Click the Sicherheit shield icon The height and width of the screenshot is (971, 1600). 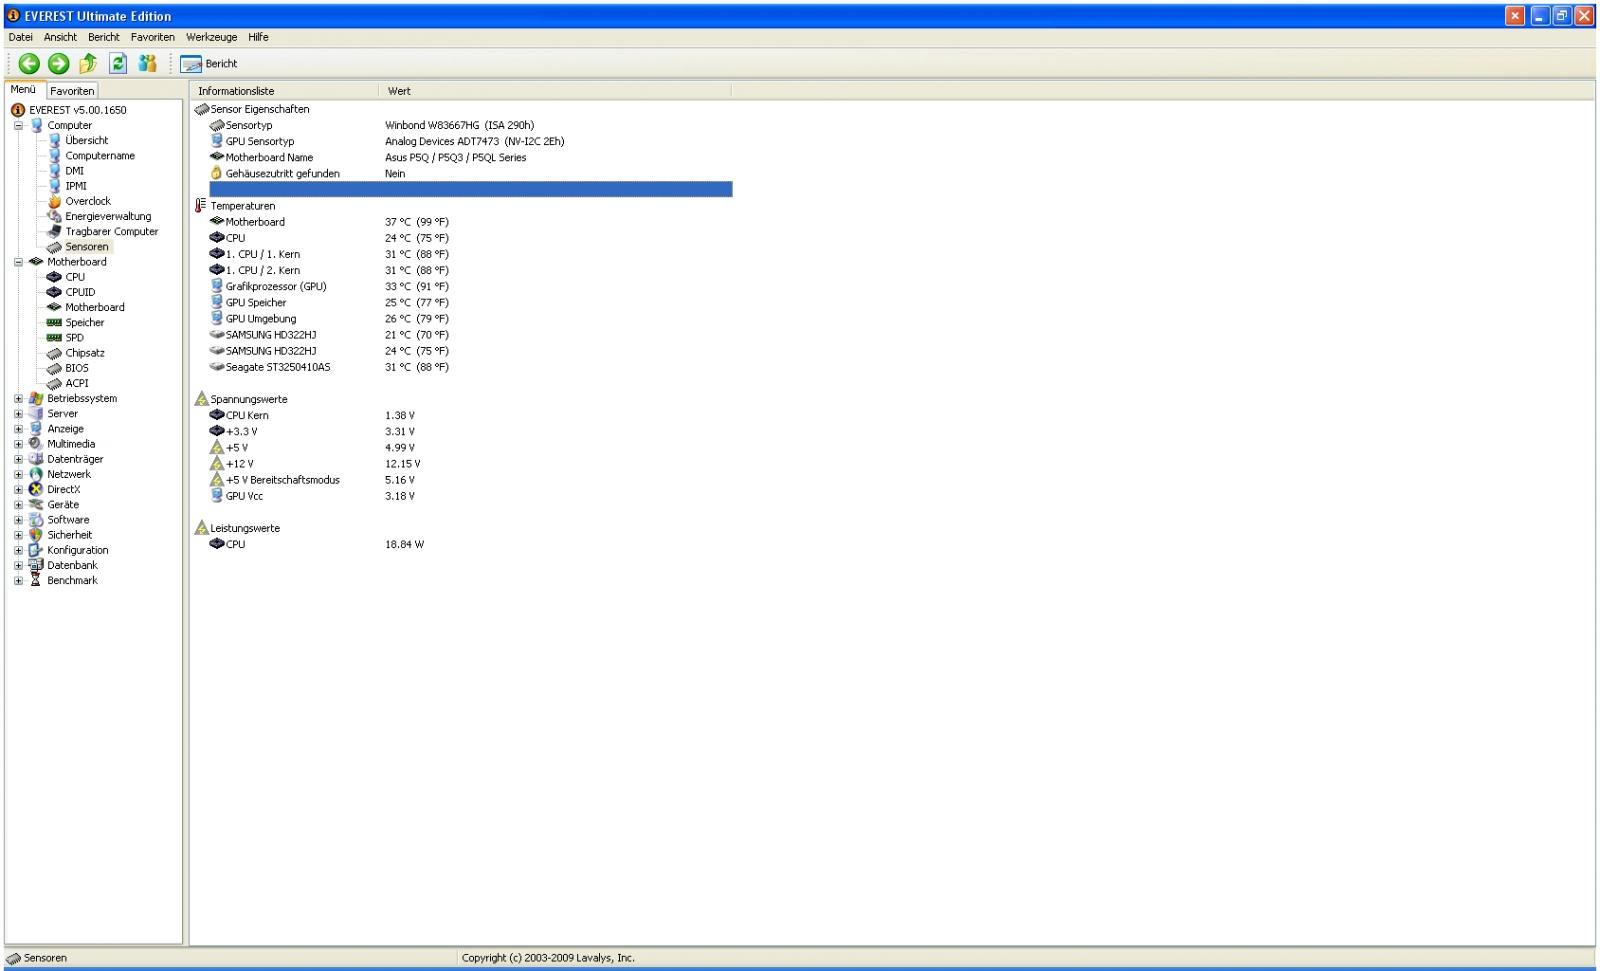coord(36,535)
